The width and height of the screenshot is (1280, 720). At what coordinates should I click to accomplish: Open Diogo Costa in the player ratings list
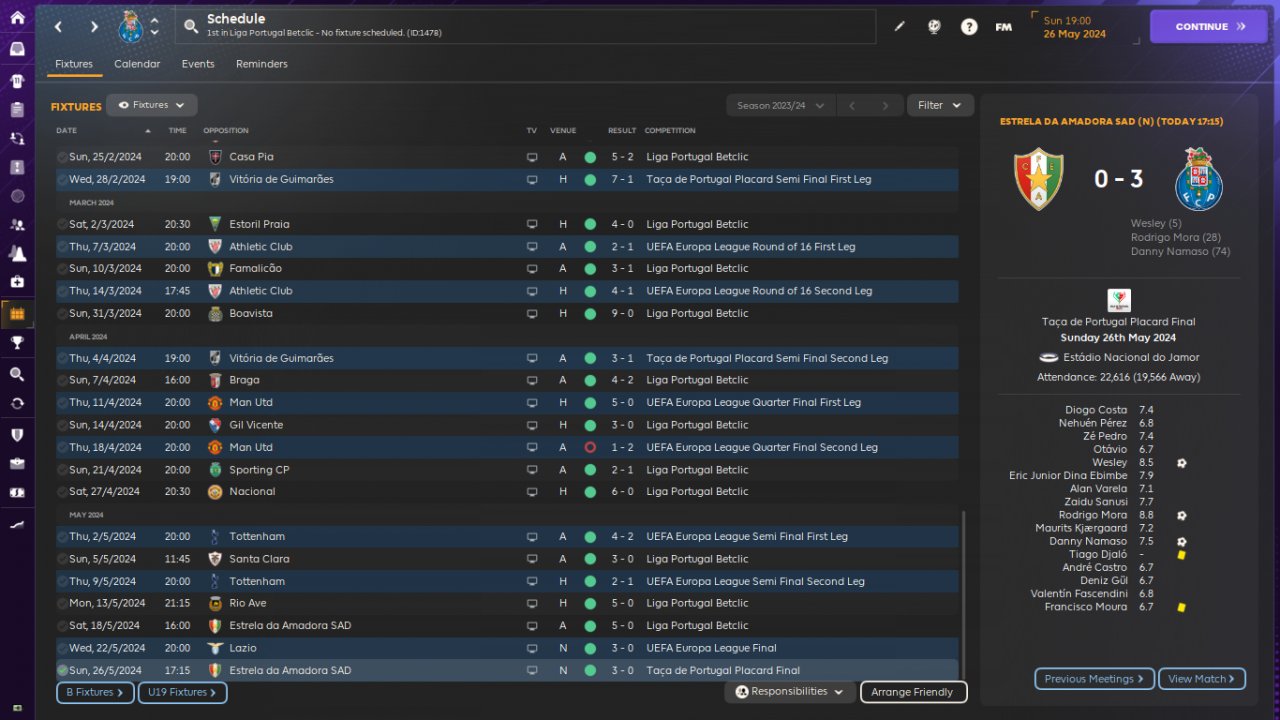pyautogui.click(x=1096, y=410)
